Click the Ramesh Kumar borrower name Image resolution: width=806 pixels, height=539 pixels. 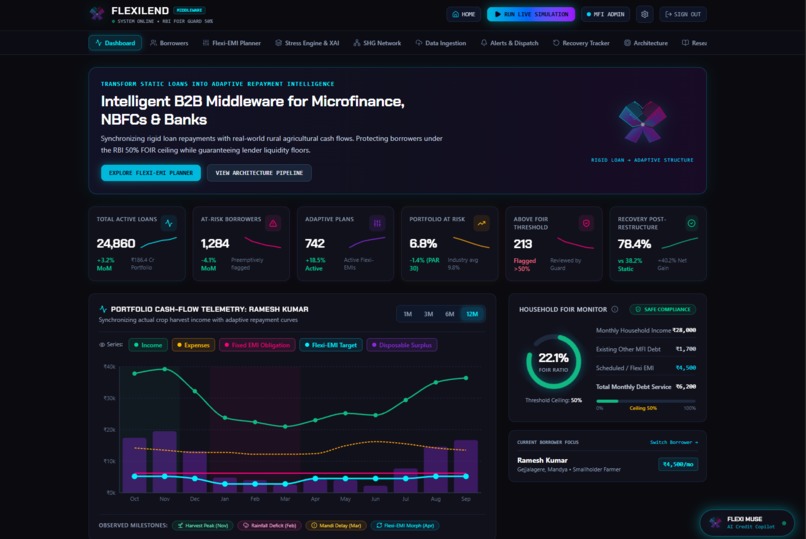tap(542, 460)
